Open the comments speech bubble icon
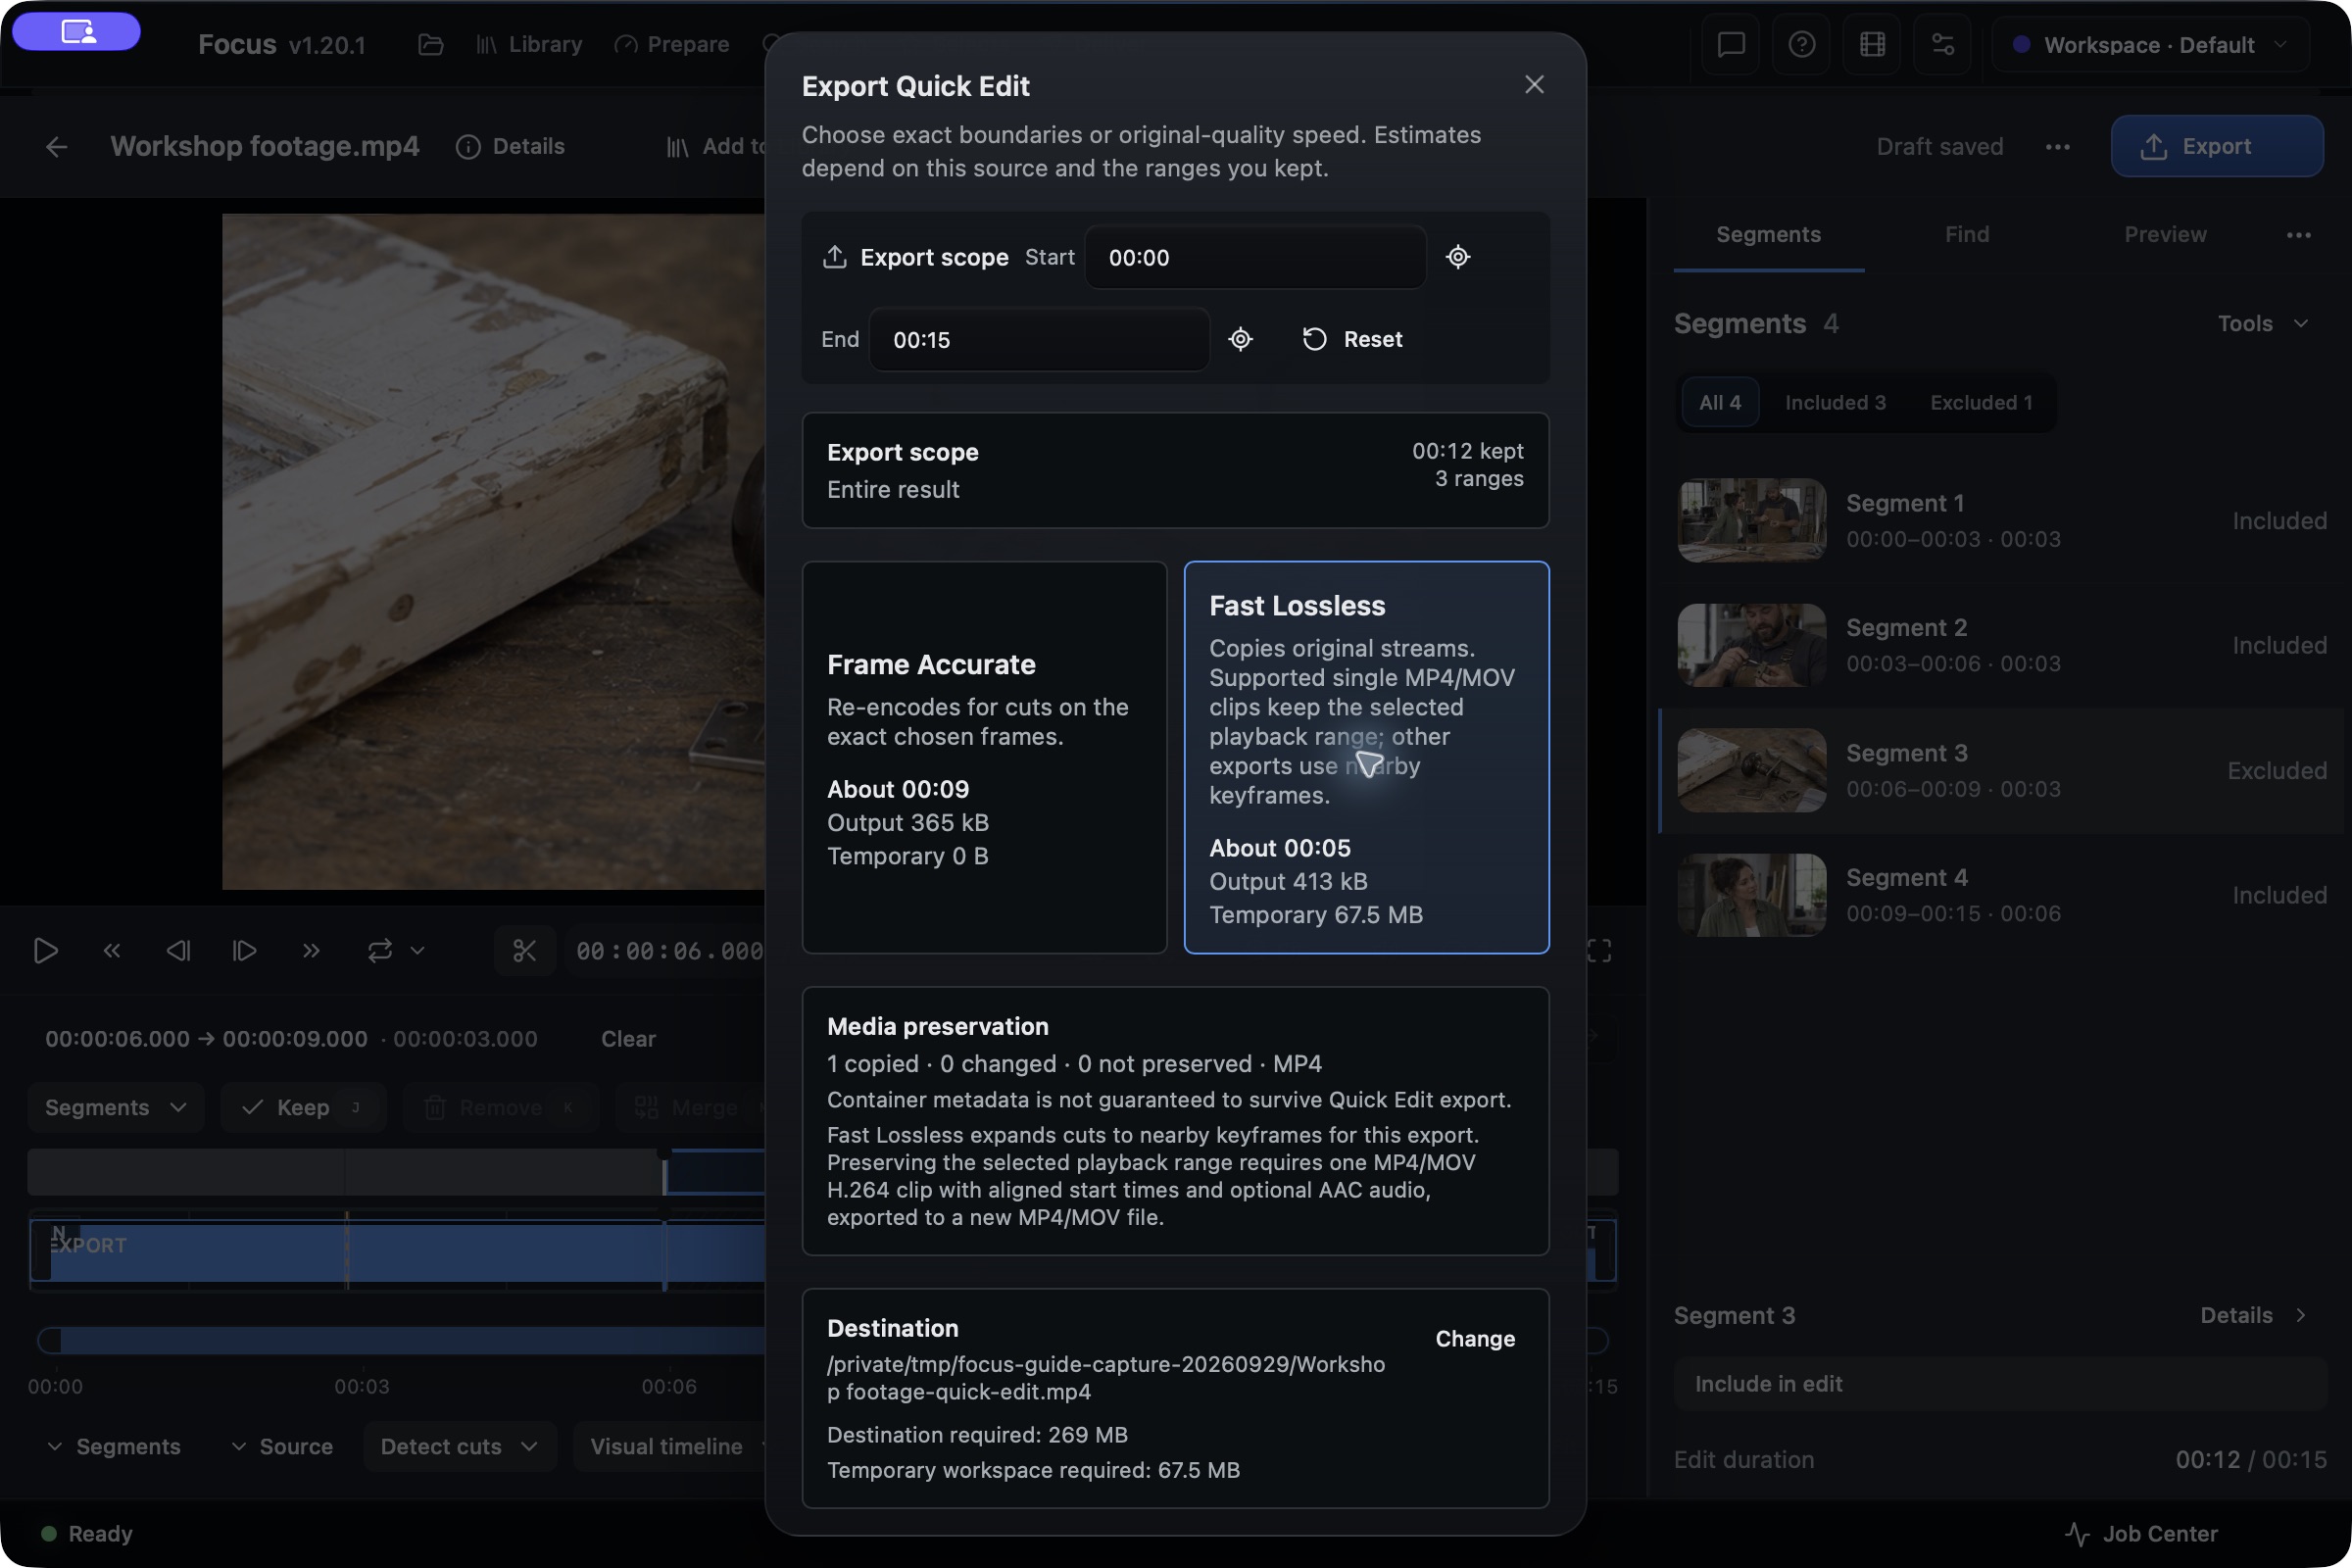The image size is (2352, 1568). (1731, 45)
